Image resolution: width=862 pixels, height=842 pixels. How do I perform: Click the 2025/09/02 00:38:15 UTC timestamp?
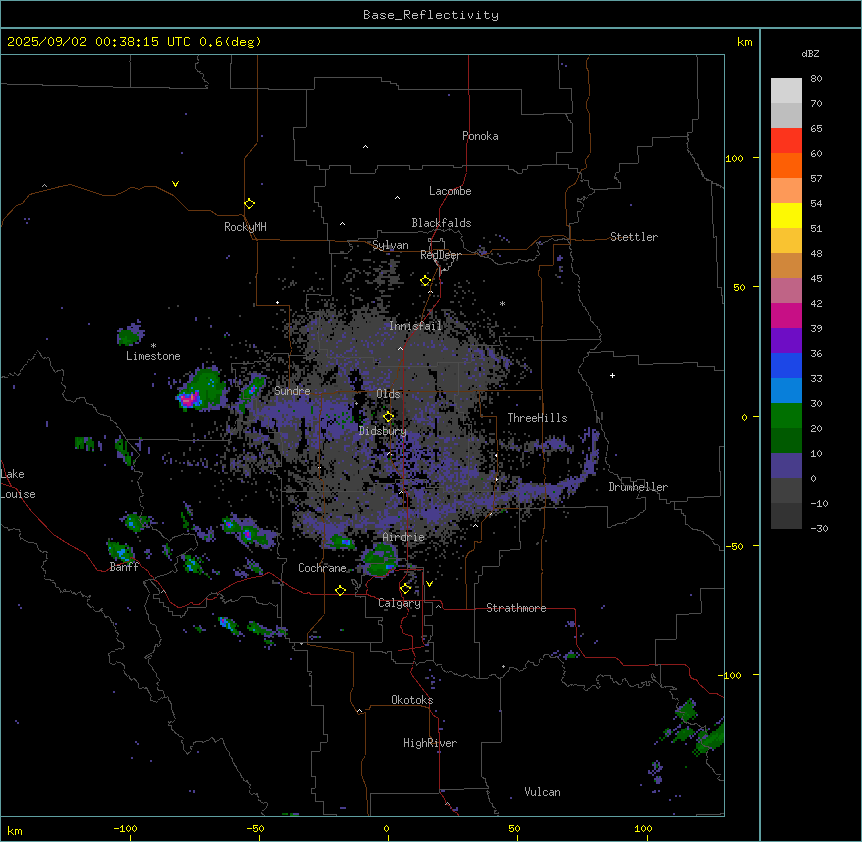click(99, 42)
